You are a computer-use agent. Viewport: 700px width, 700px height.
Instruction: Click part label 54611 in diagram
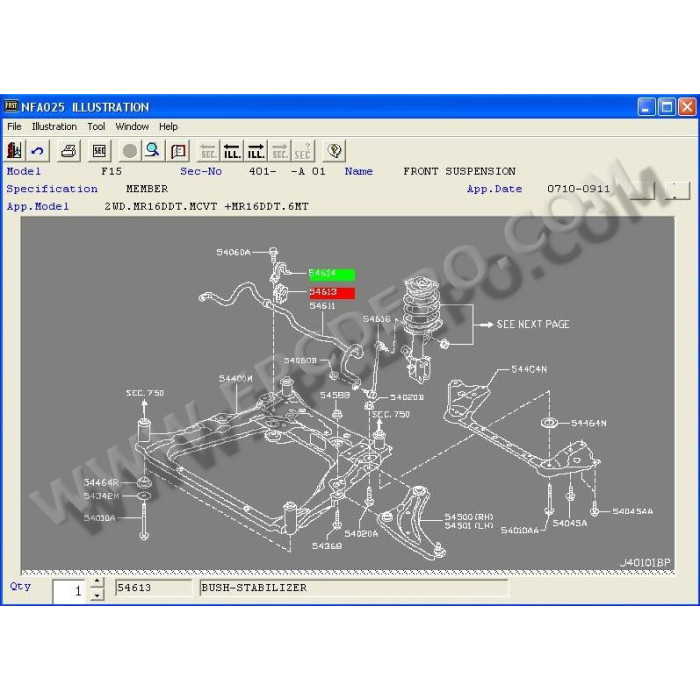(322, 306)
